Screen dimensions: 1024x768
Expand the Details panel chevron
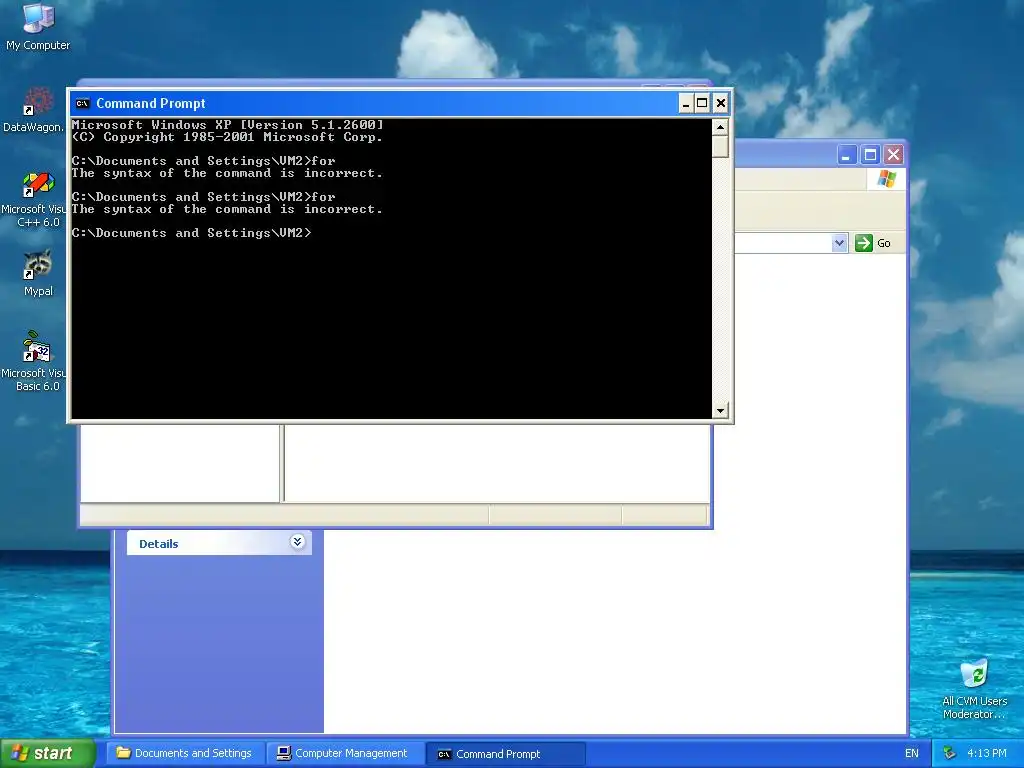tap(297, 541)
